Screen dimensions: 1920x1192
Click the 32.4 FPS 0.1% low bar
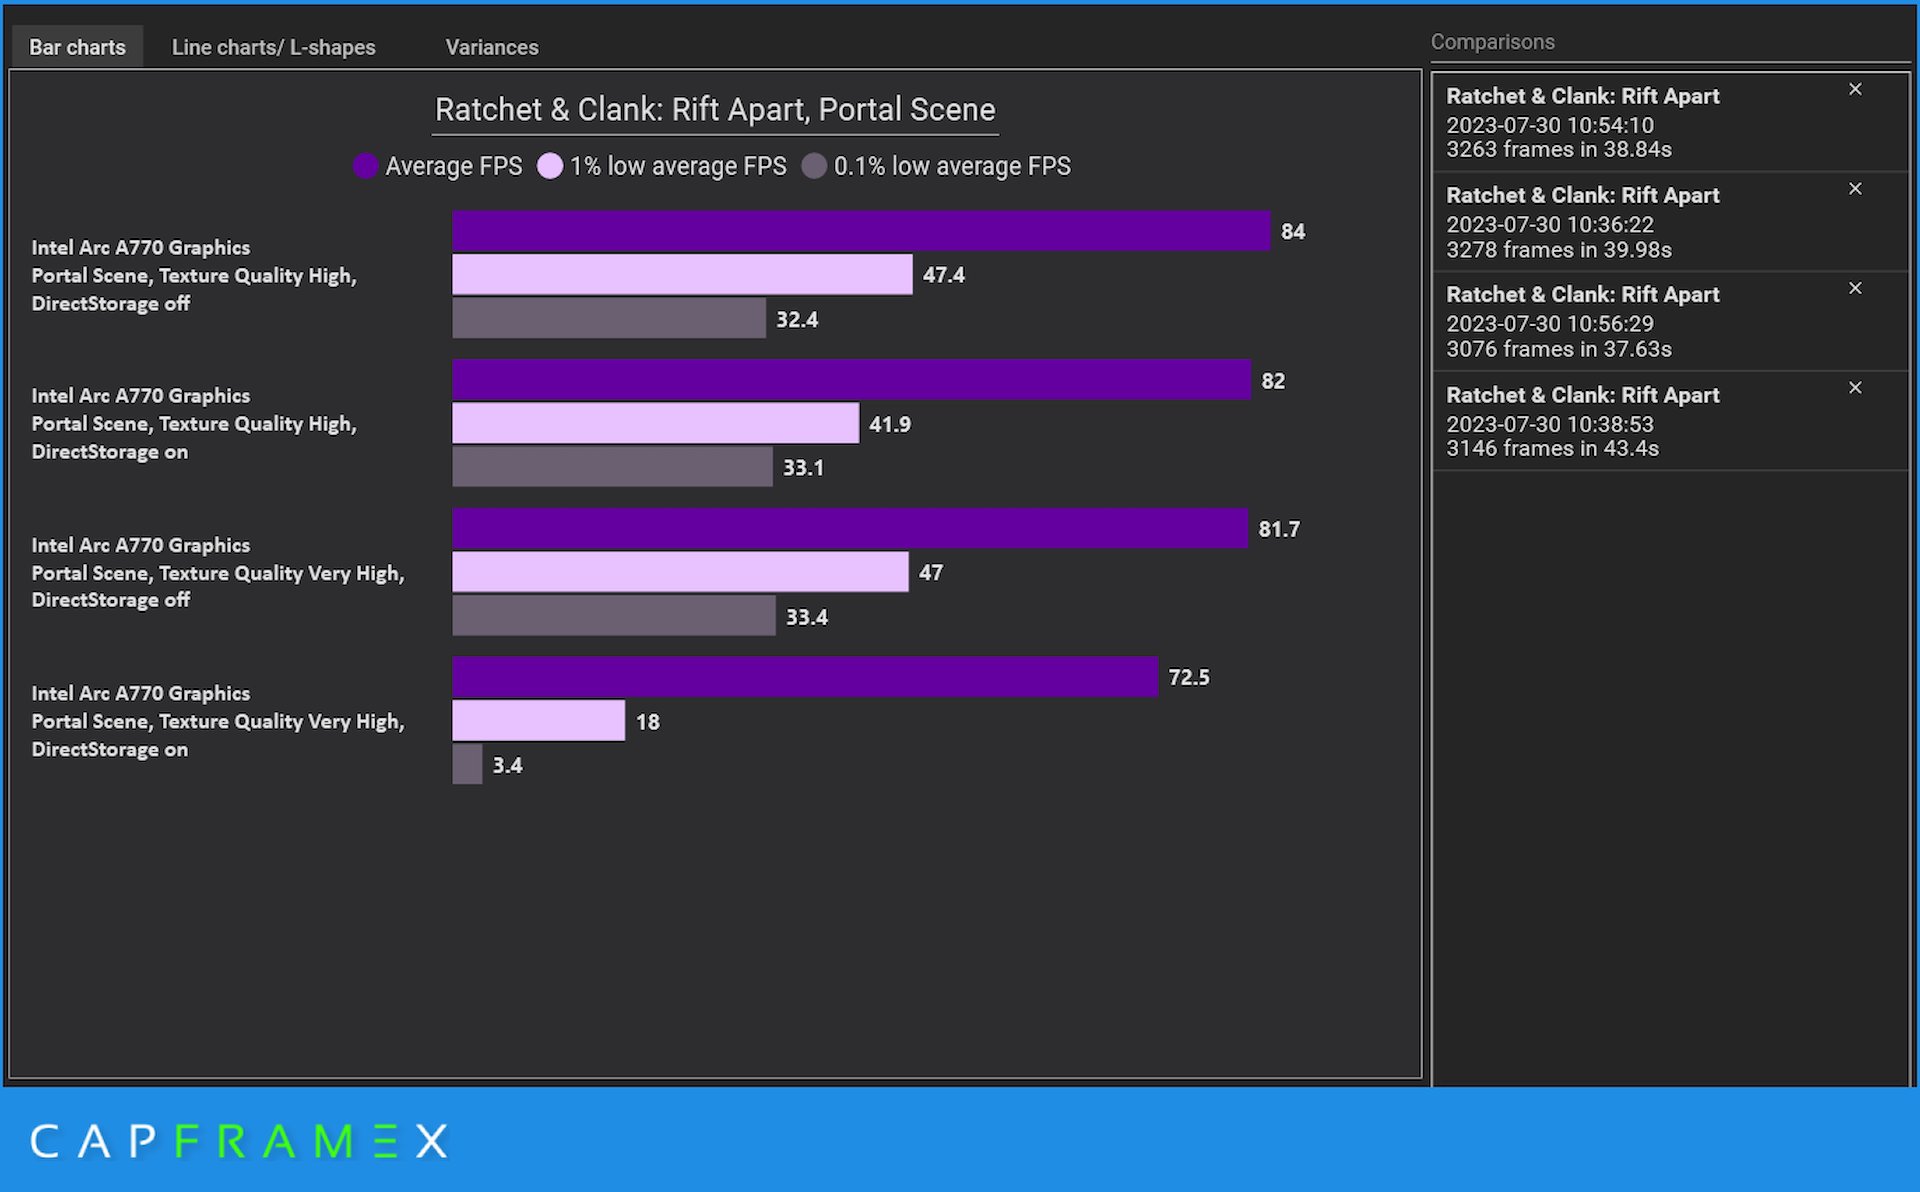tap(609, 318)
